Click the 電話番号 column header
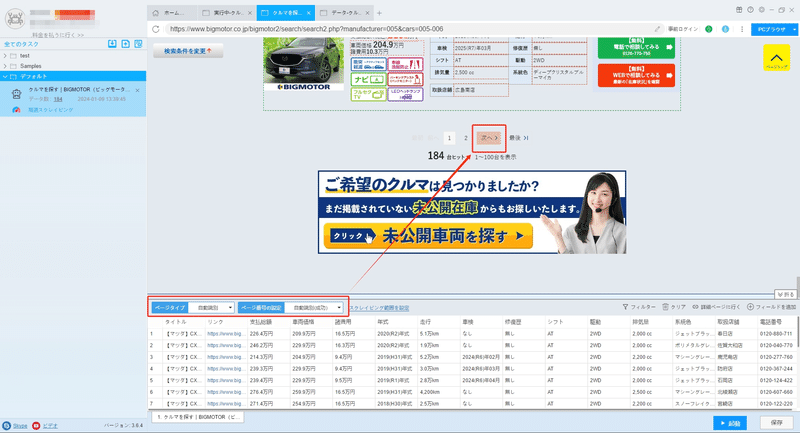This screenshot has height=433, width=800. tap(770, 322)
